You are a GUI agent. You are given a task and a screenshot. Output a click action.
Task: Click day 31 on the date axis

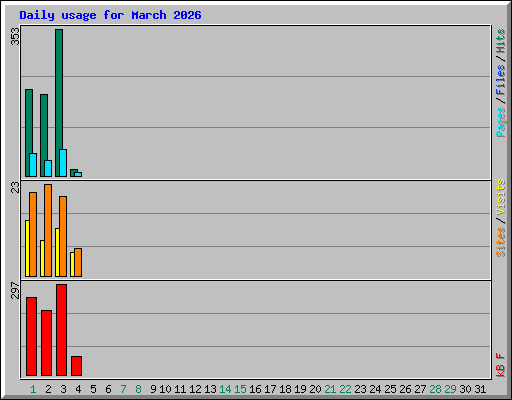[x=480, y=389]
